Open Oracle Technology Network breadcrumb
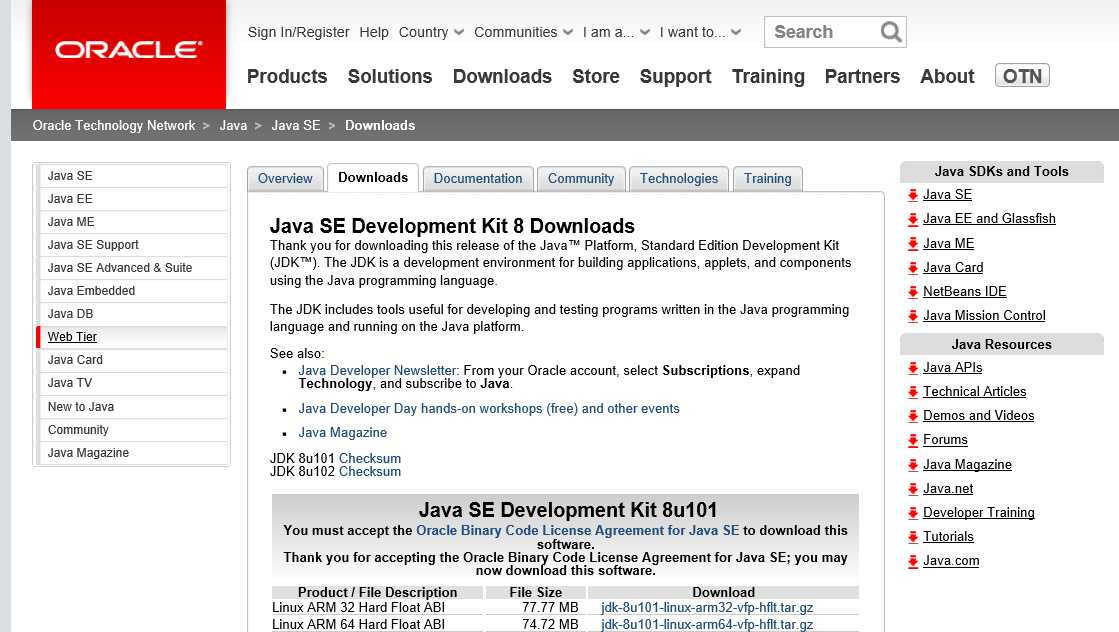The image size is (1119, 632). [x=113, y=126]
